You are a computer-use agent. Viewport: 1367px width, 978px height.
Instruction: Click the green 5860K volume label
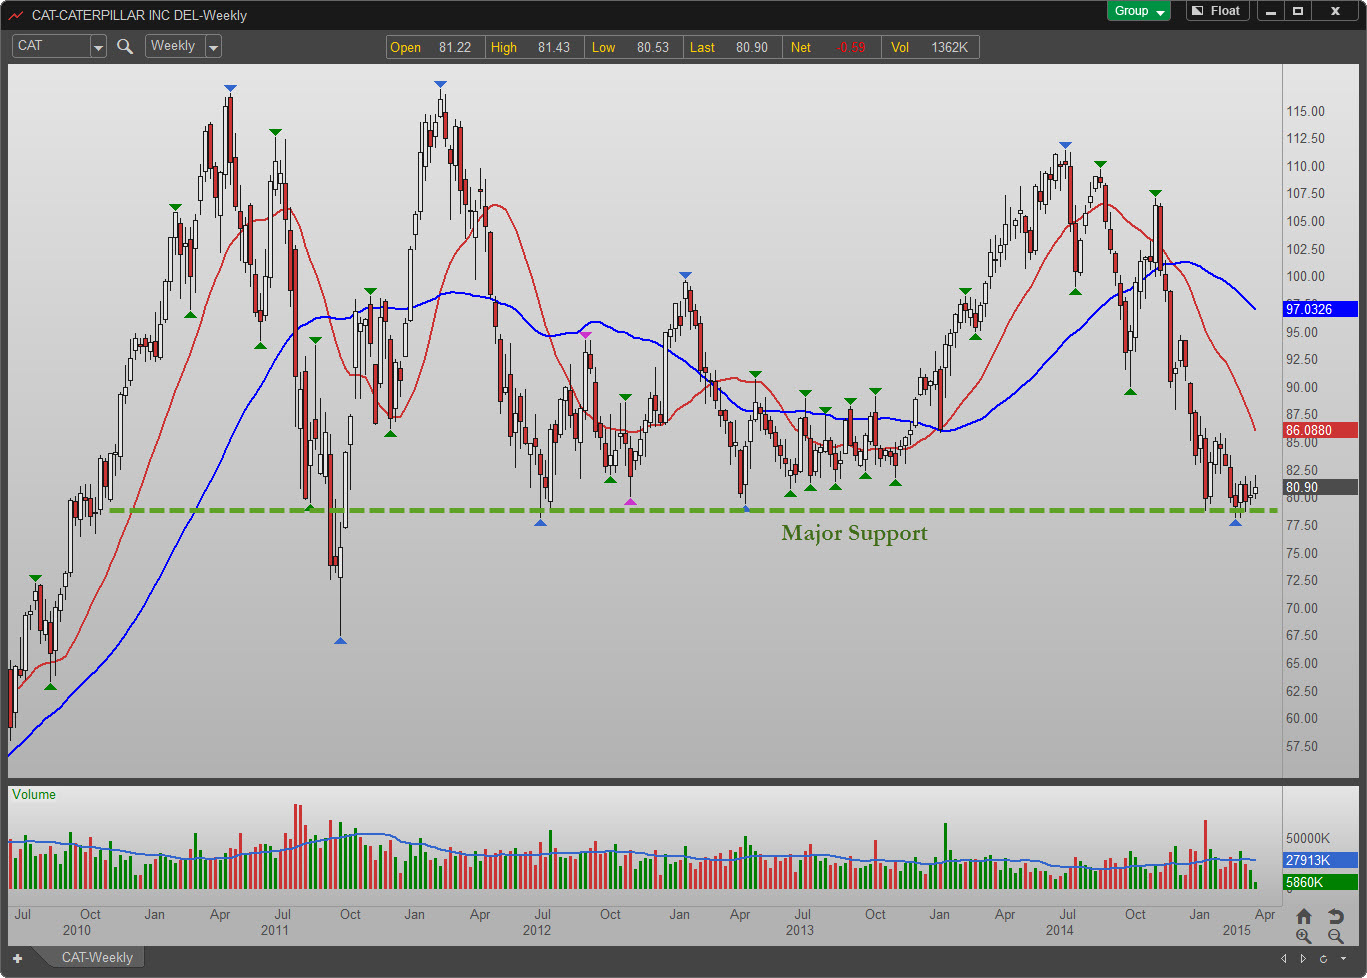point(1320,882)
